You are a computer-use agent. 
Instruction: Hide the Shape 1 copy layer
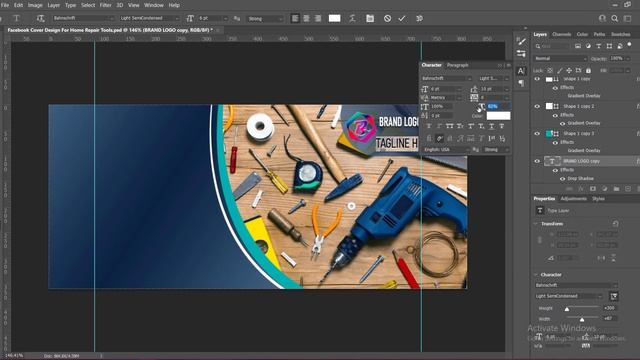537,79
